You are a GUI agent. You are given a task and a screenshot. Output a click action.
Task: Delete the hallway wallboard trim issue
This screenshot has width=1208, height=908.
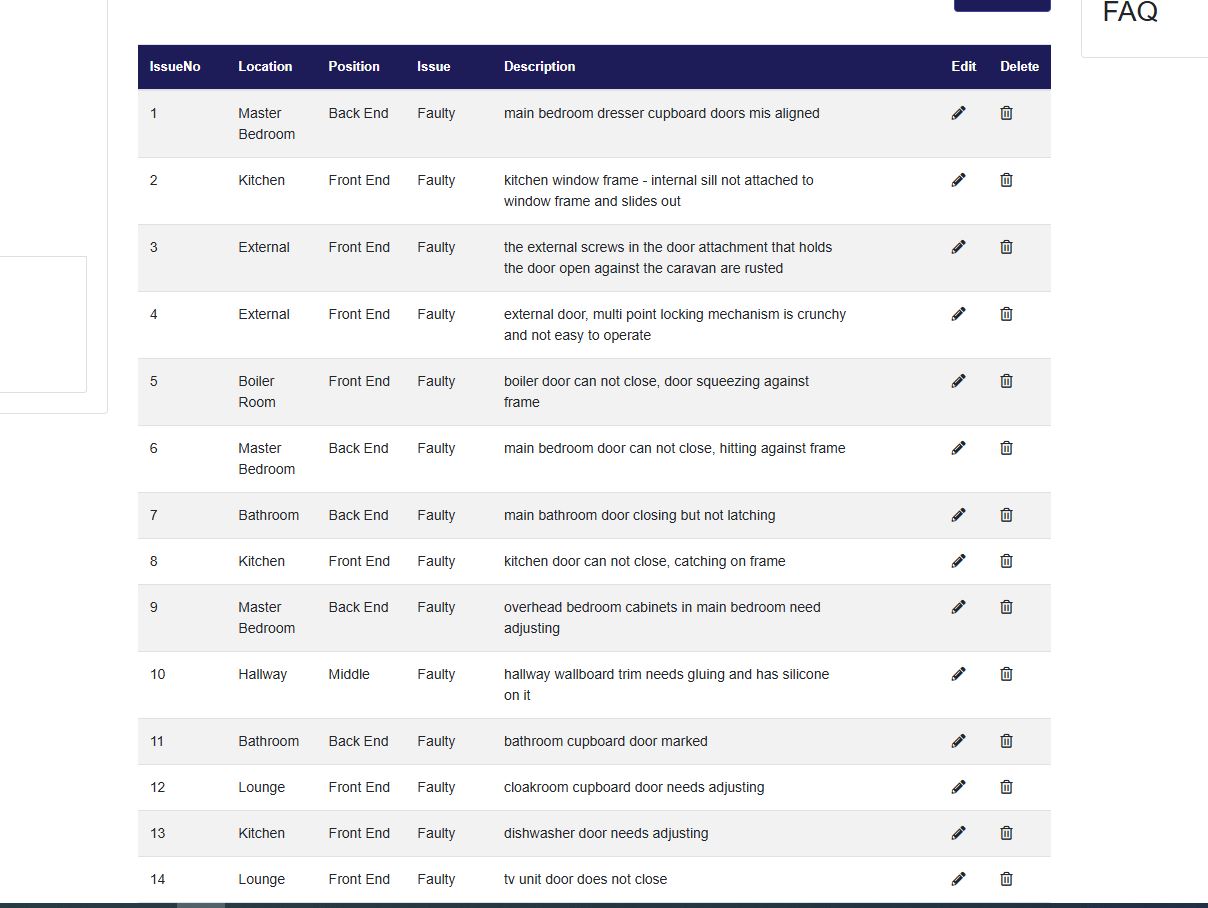[x=1006, y=674]
